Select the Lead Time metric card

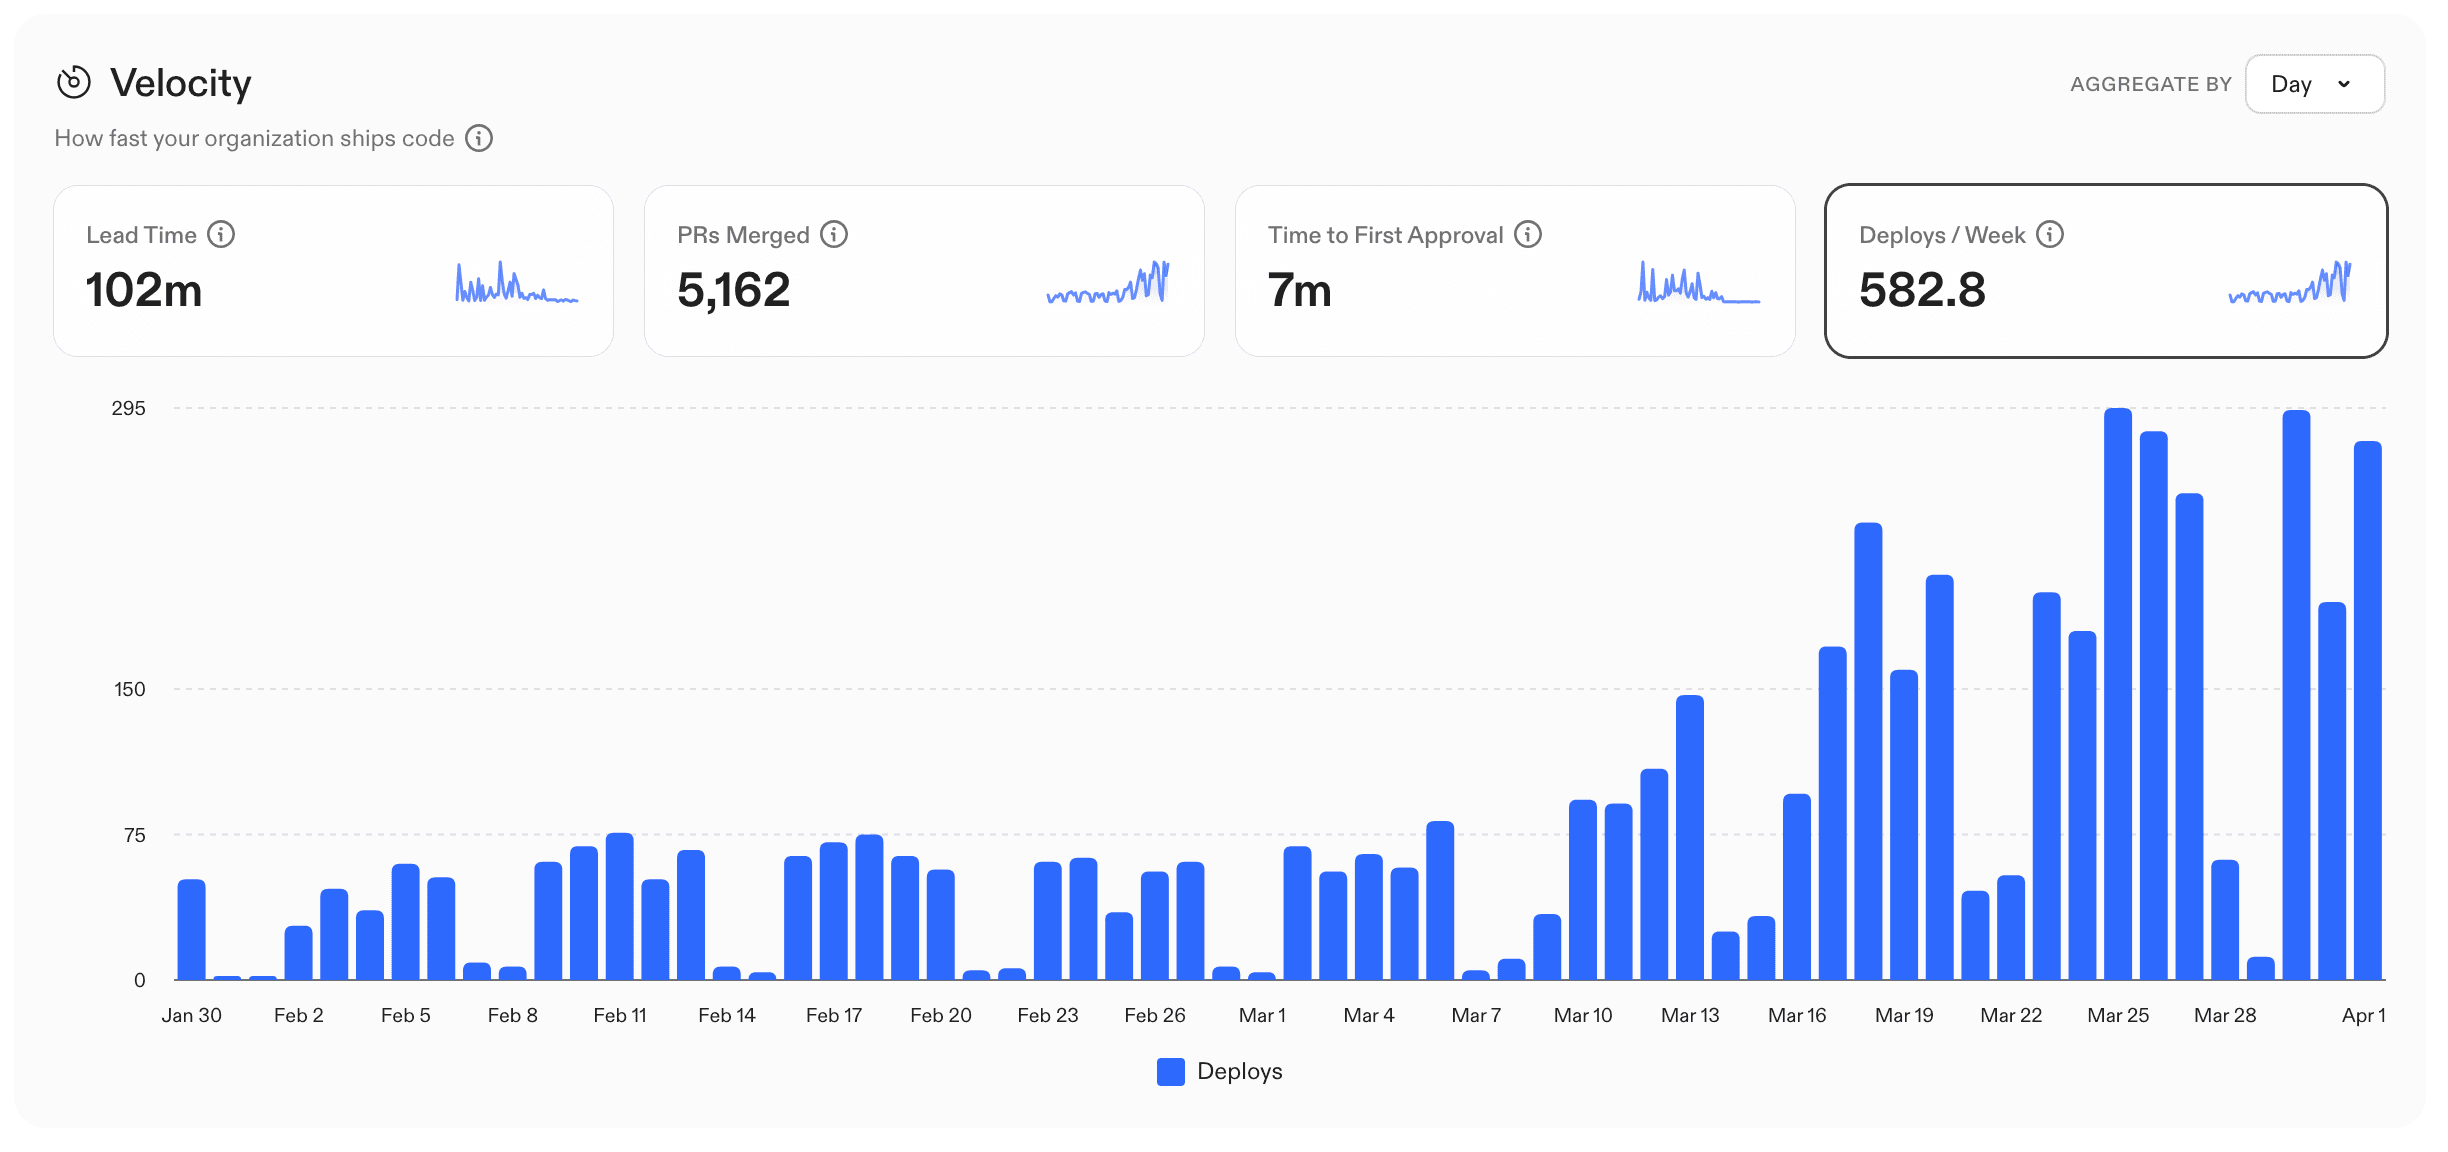333,270
